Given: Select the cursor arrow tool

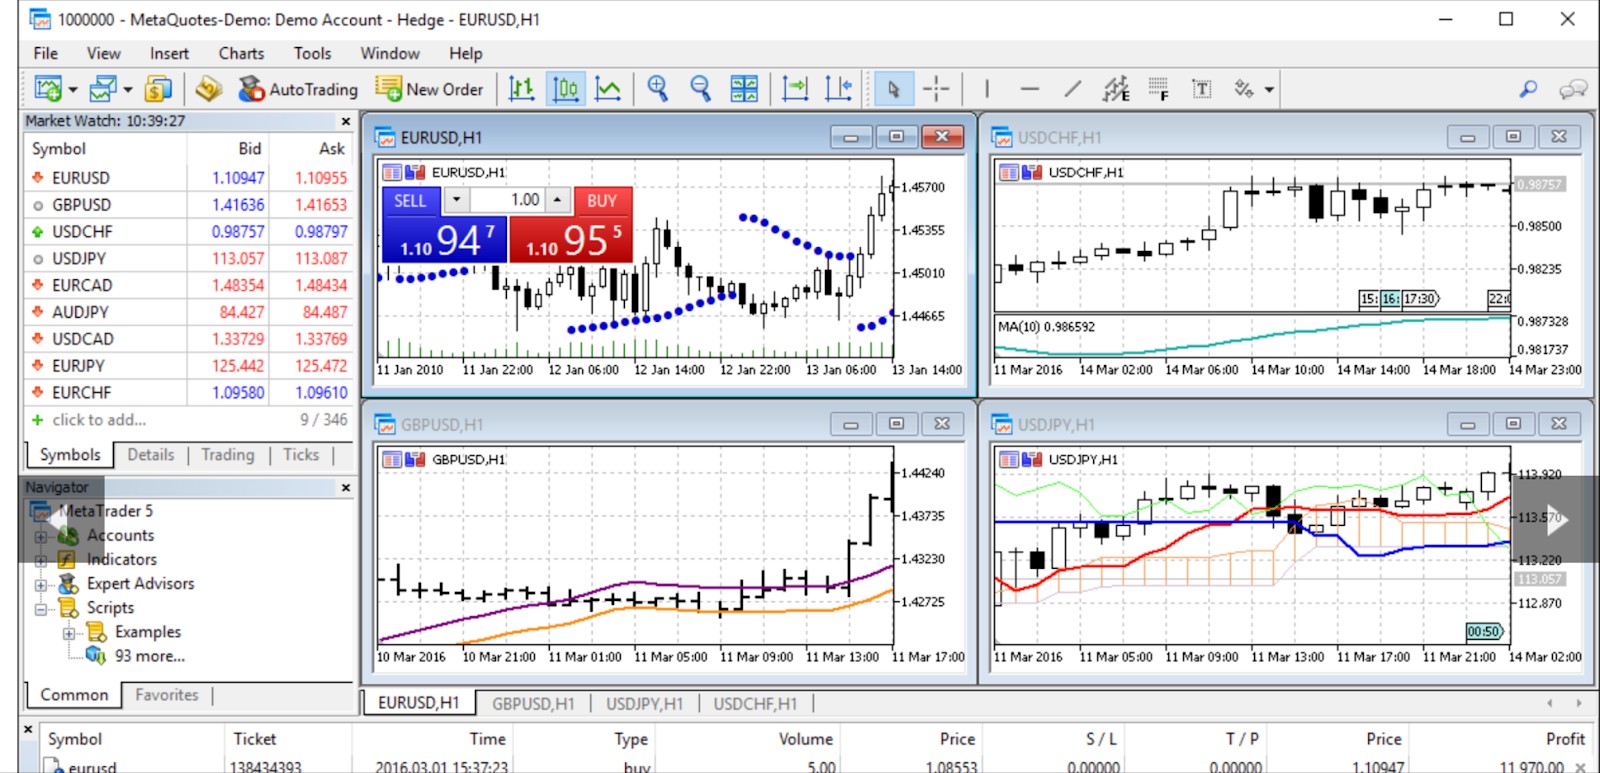Looking at the screenshot, I should coord(893,89).
